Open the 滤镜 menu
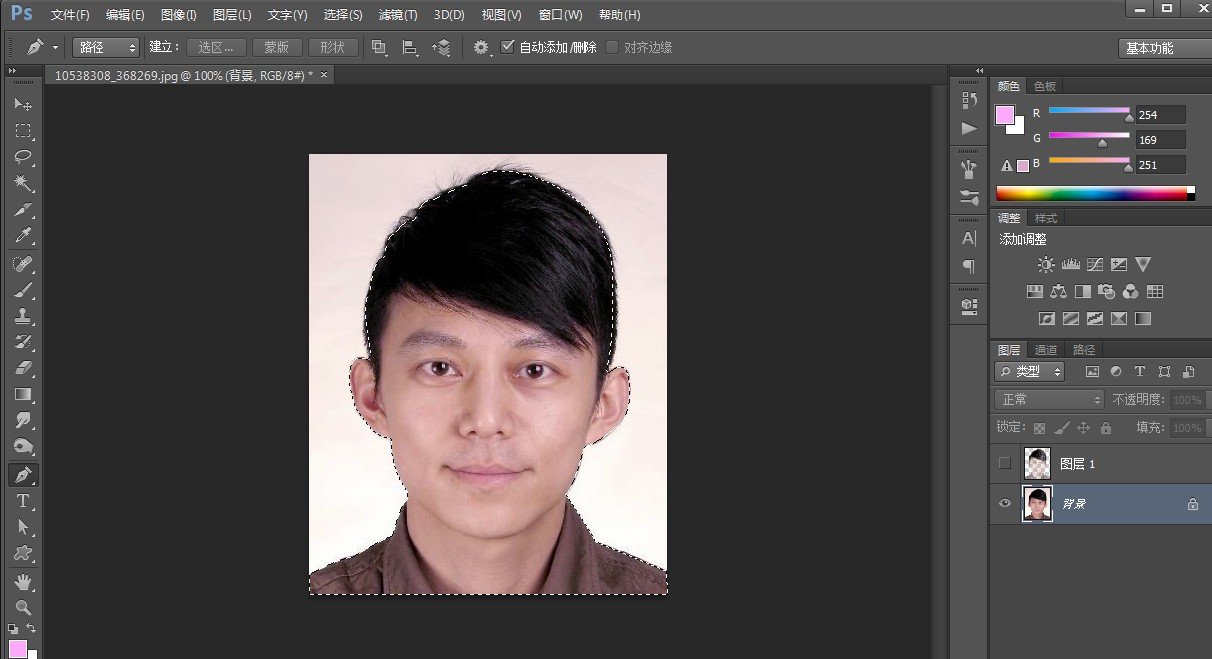The image size is (1212, 659). coord(396,14)
